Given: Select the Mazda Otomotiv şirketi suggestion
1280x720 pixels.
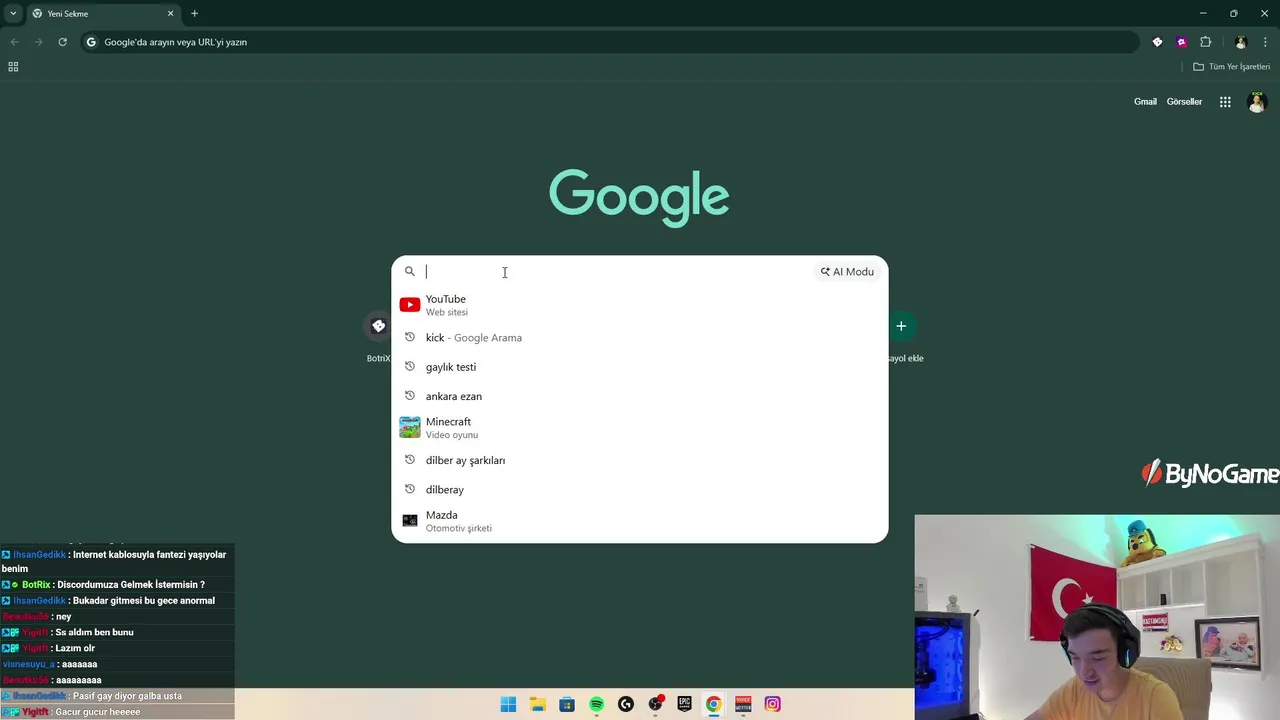Looking at the screenshot, I should 640,521.
